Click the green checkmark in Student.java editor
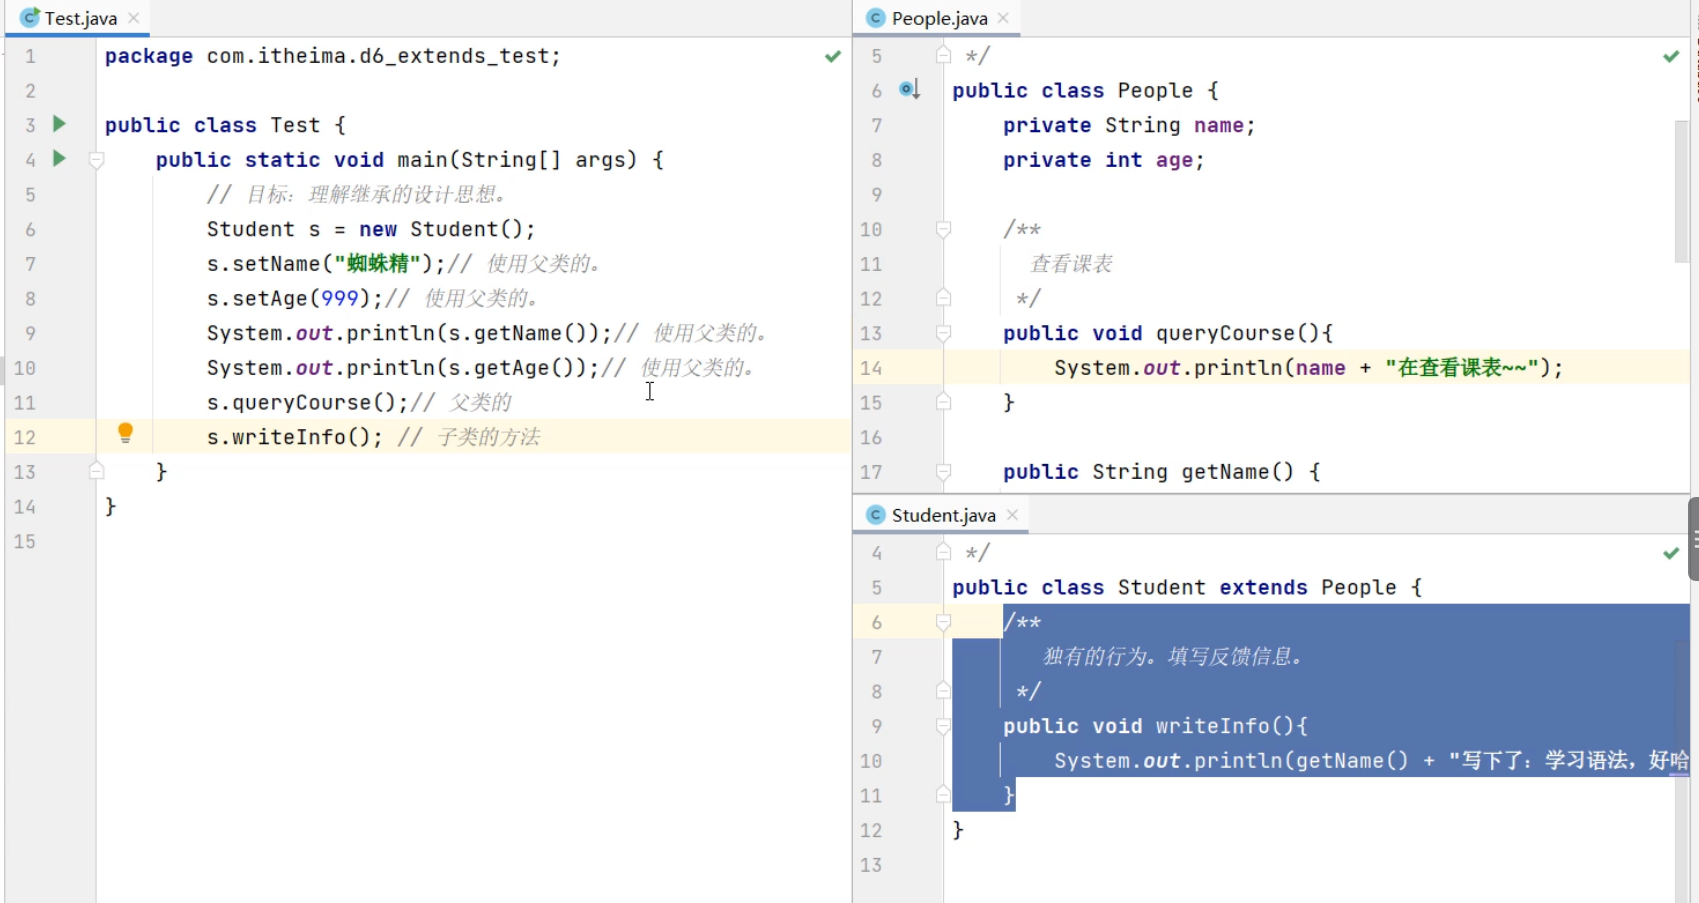The image size is (1699, 903). click(x=1670, y=553)
